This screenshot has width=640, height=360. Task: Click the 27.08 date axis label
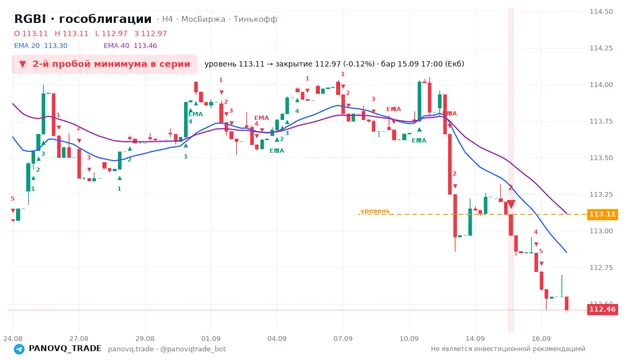(79, 338)
